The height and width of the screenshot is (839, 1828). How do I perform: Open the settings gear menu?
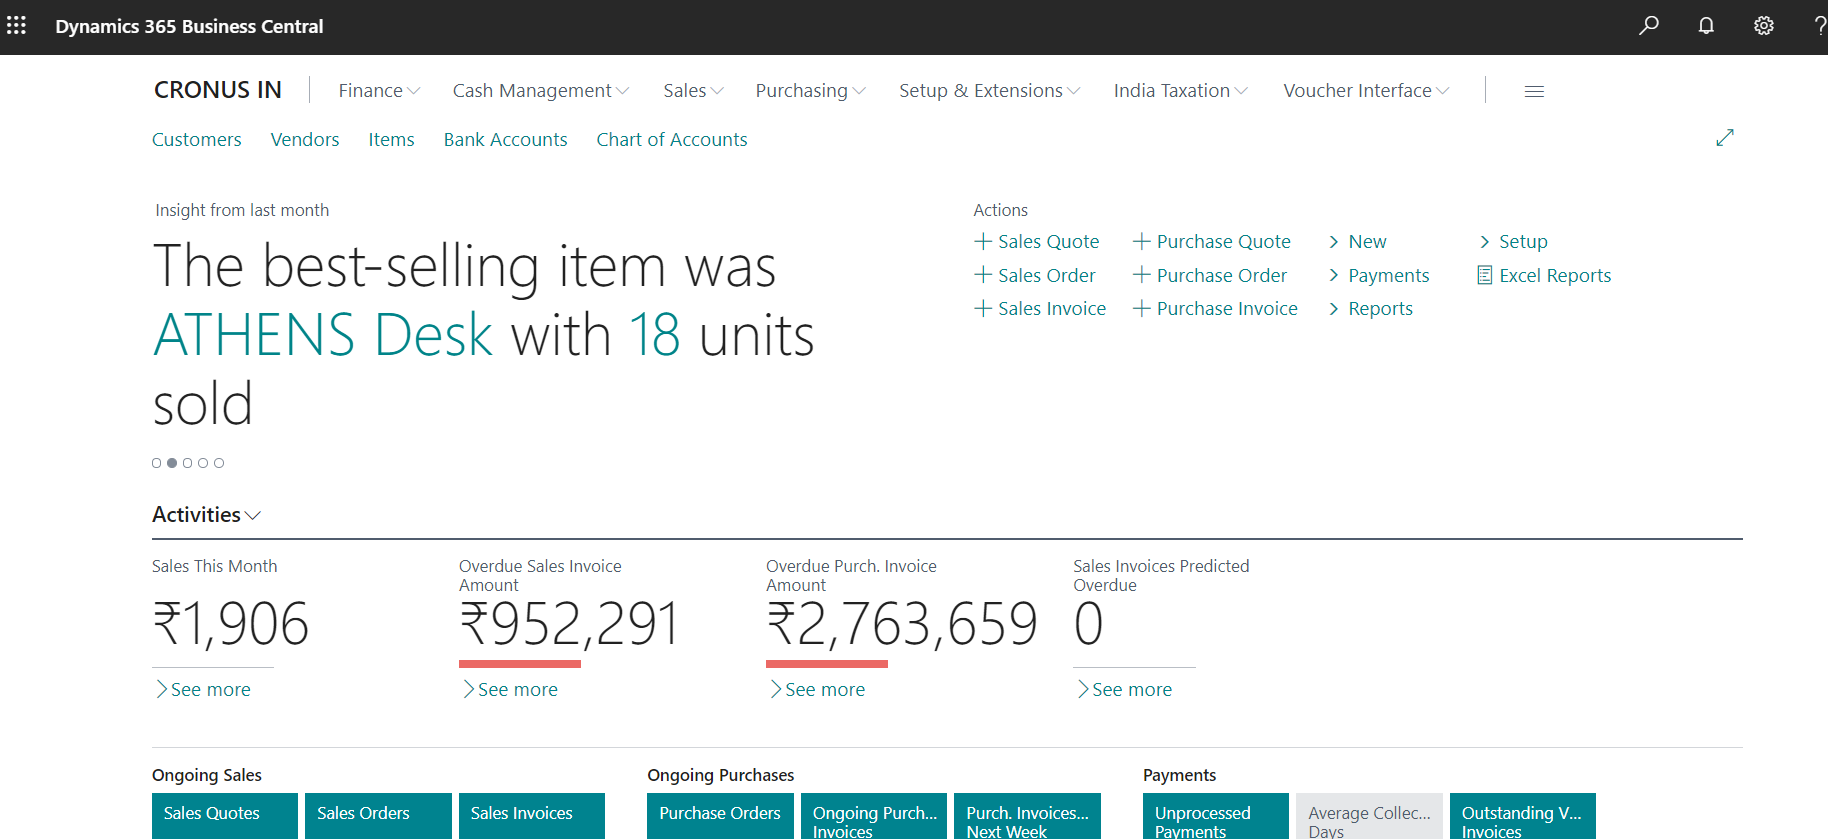(x=1764, y=26)
